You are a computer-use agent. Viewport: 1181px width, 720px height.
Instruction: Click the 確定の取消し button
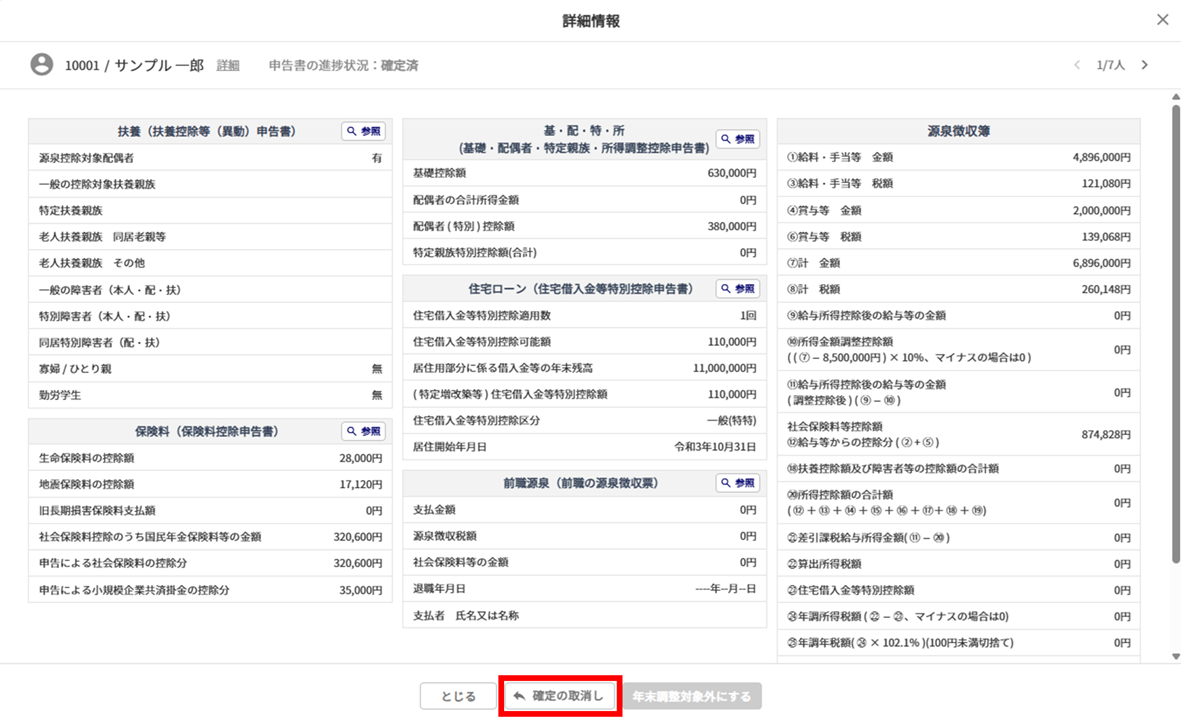point(560,696)
